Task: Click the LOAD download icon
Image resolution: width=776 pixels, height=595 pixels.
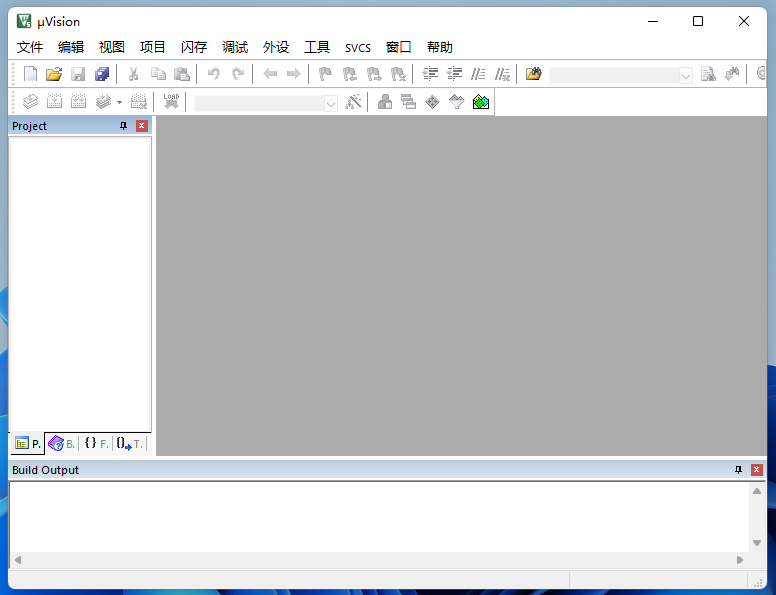Action: pos(171,102)
